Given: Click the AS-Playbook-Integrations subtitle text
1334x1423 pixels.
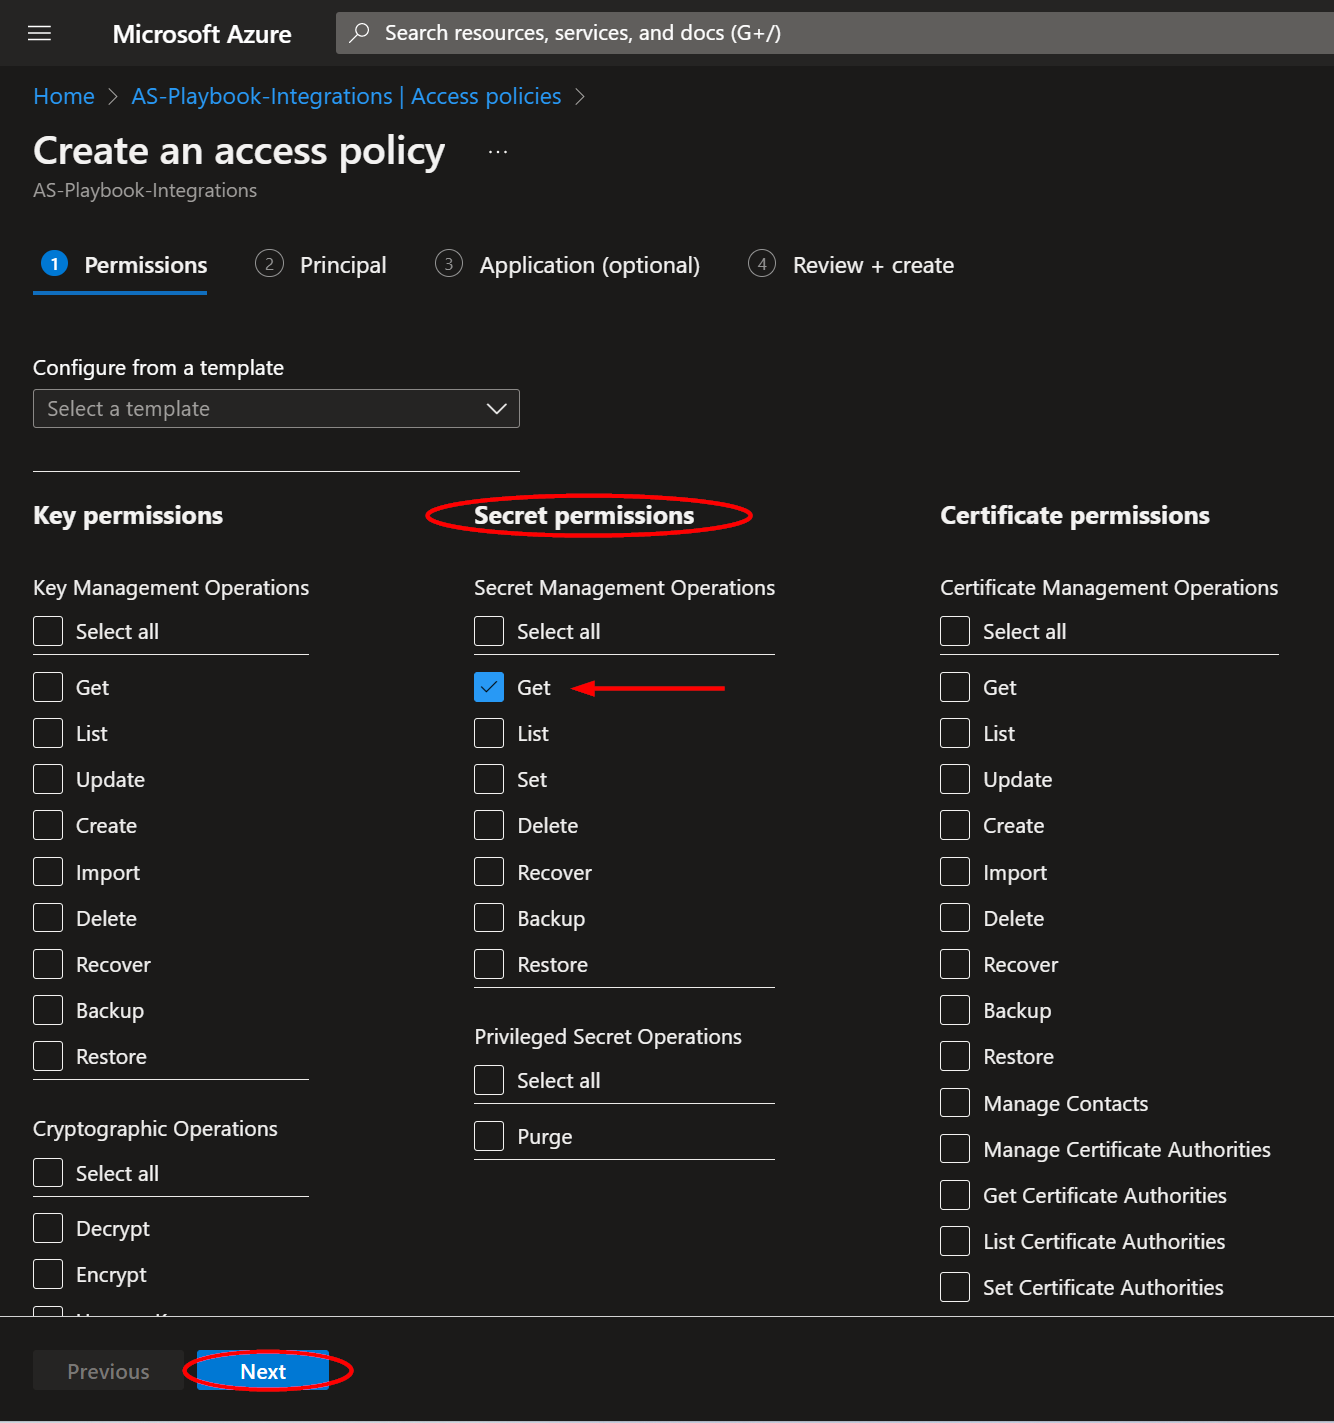Looking at the screenshot, I should point(145,190).
